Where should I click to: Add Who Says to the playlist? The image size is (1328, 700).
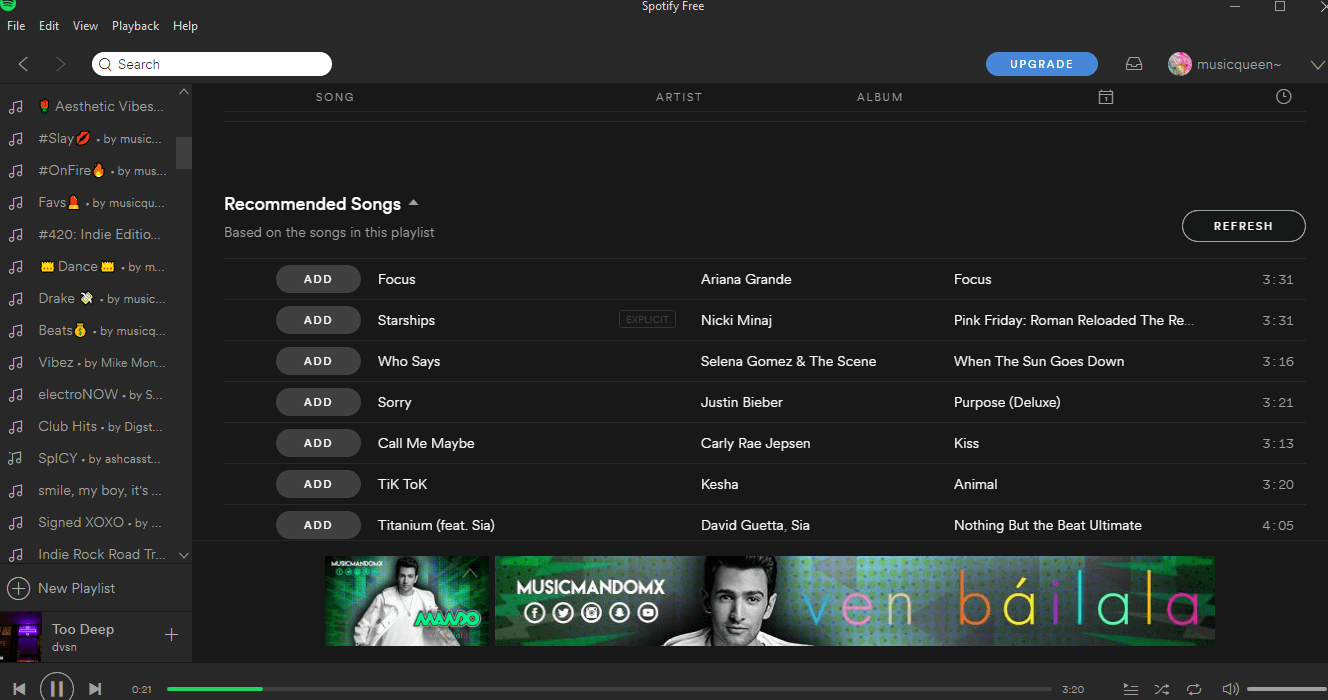click(x=318, y=361)
